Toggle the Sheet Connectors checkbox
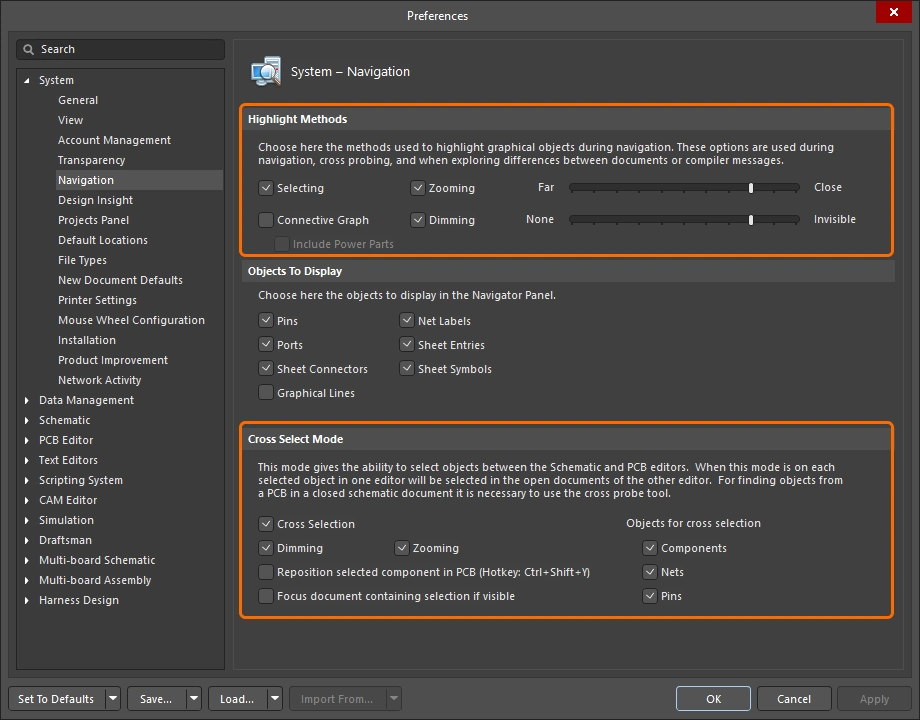 [x=266, y=369]
